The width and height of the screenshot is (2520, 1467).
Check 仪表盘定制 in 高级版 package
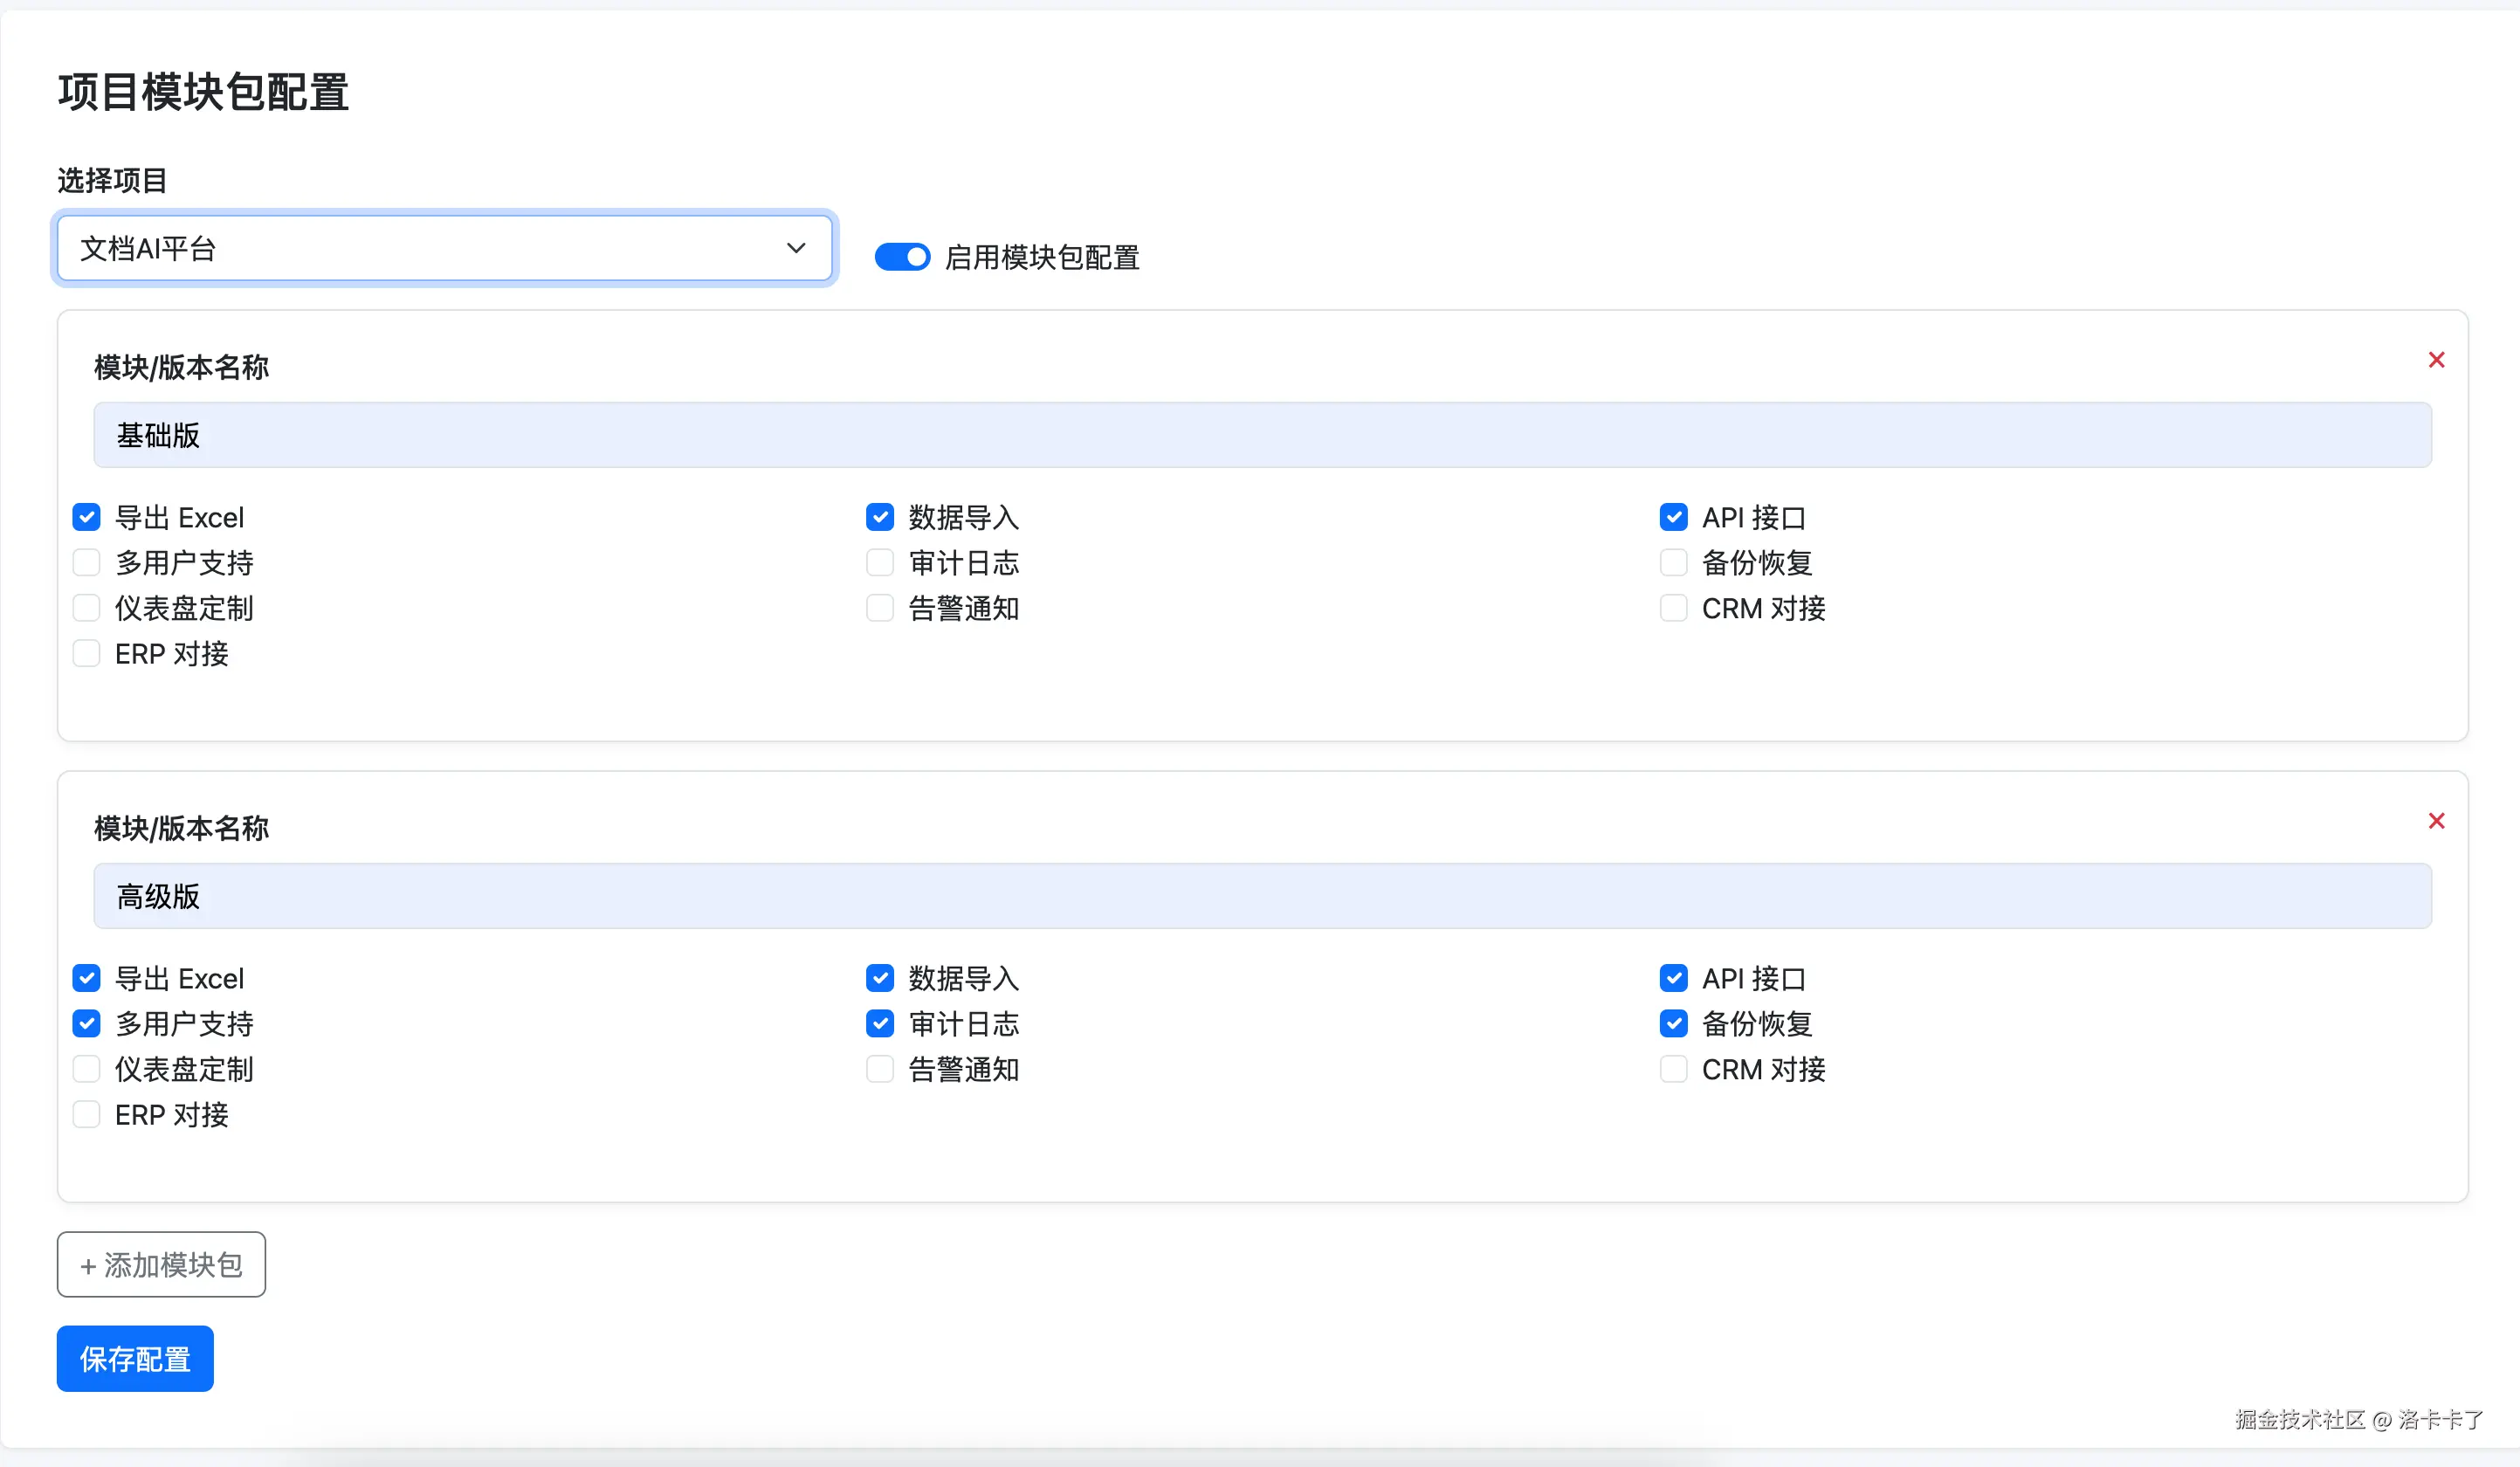tap(87, 1069)
